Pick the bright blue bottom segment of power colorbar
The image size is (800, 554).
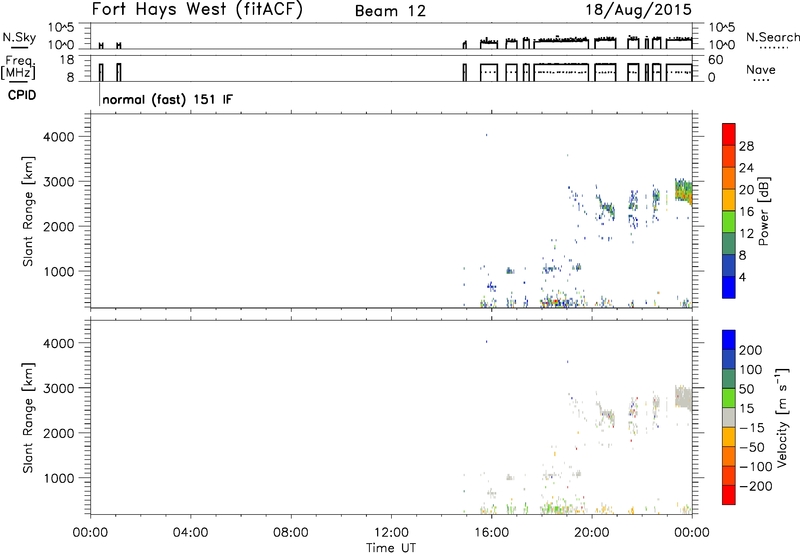[729, 287]
